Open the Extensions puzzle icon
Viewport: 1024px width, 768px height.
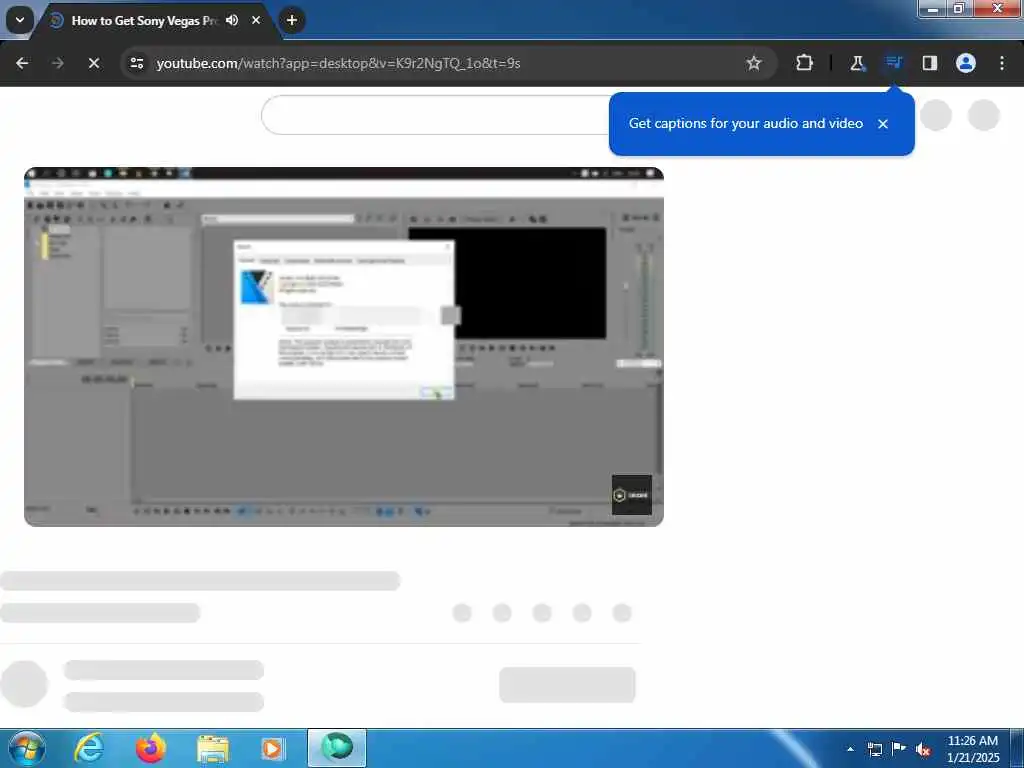(805, 63)
